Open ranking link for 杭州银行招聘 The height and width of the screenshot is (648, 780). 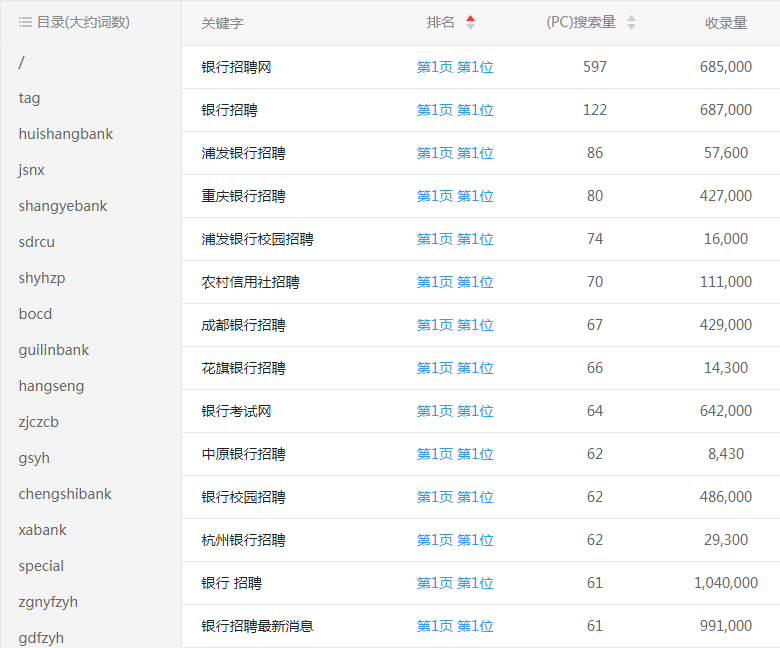455,540
